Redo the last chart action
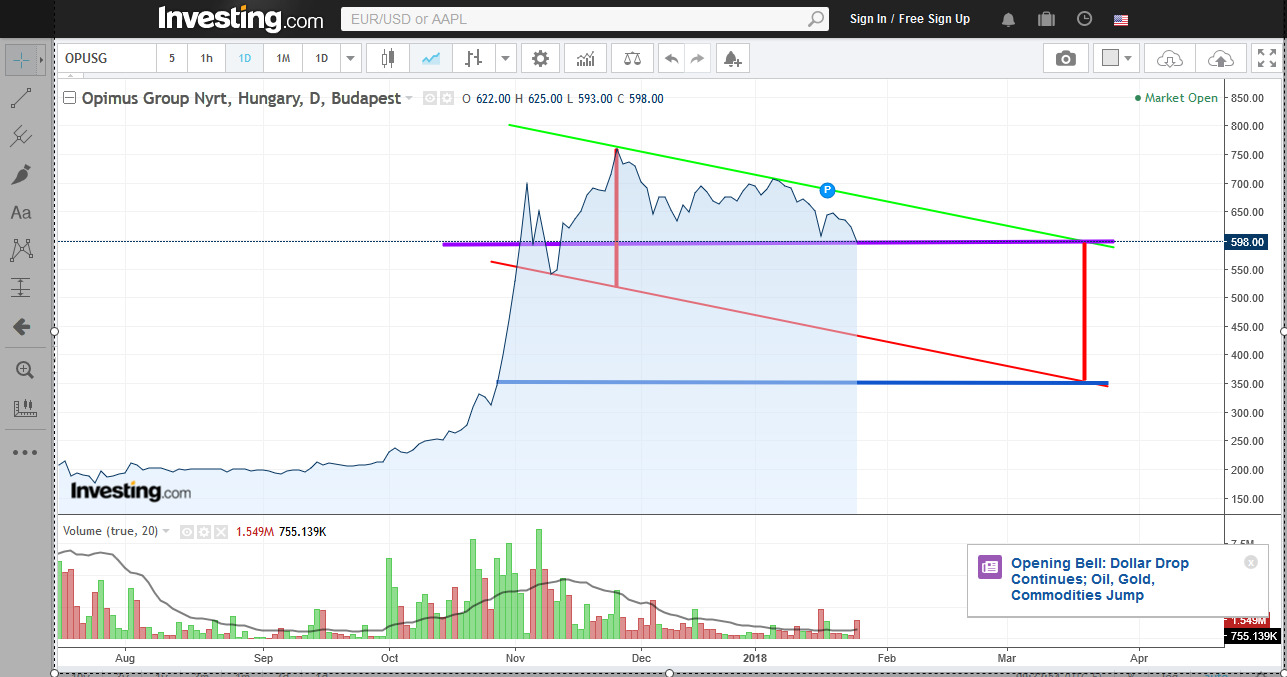The image size is (1287, 677). [697, 59]
